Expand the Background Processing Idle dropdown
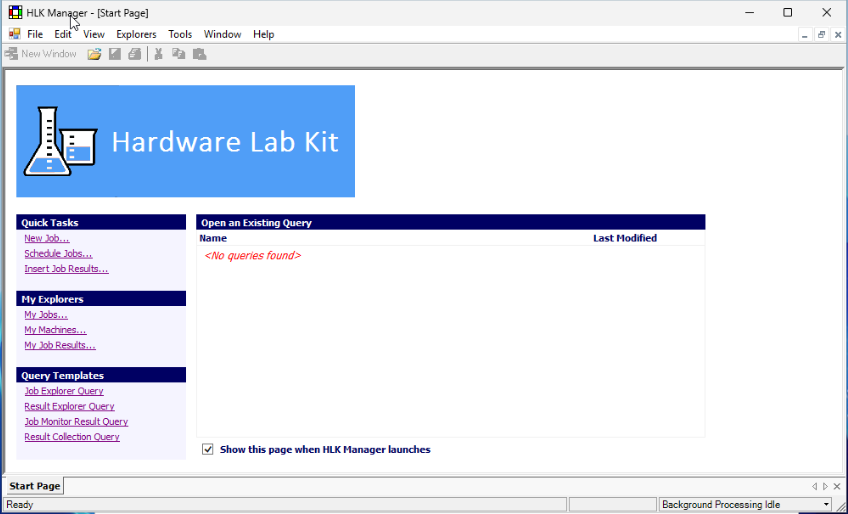Screen dimensions: 848x514 (826, 505)
